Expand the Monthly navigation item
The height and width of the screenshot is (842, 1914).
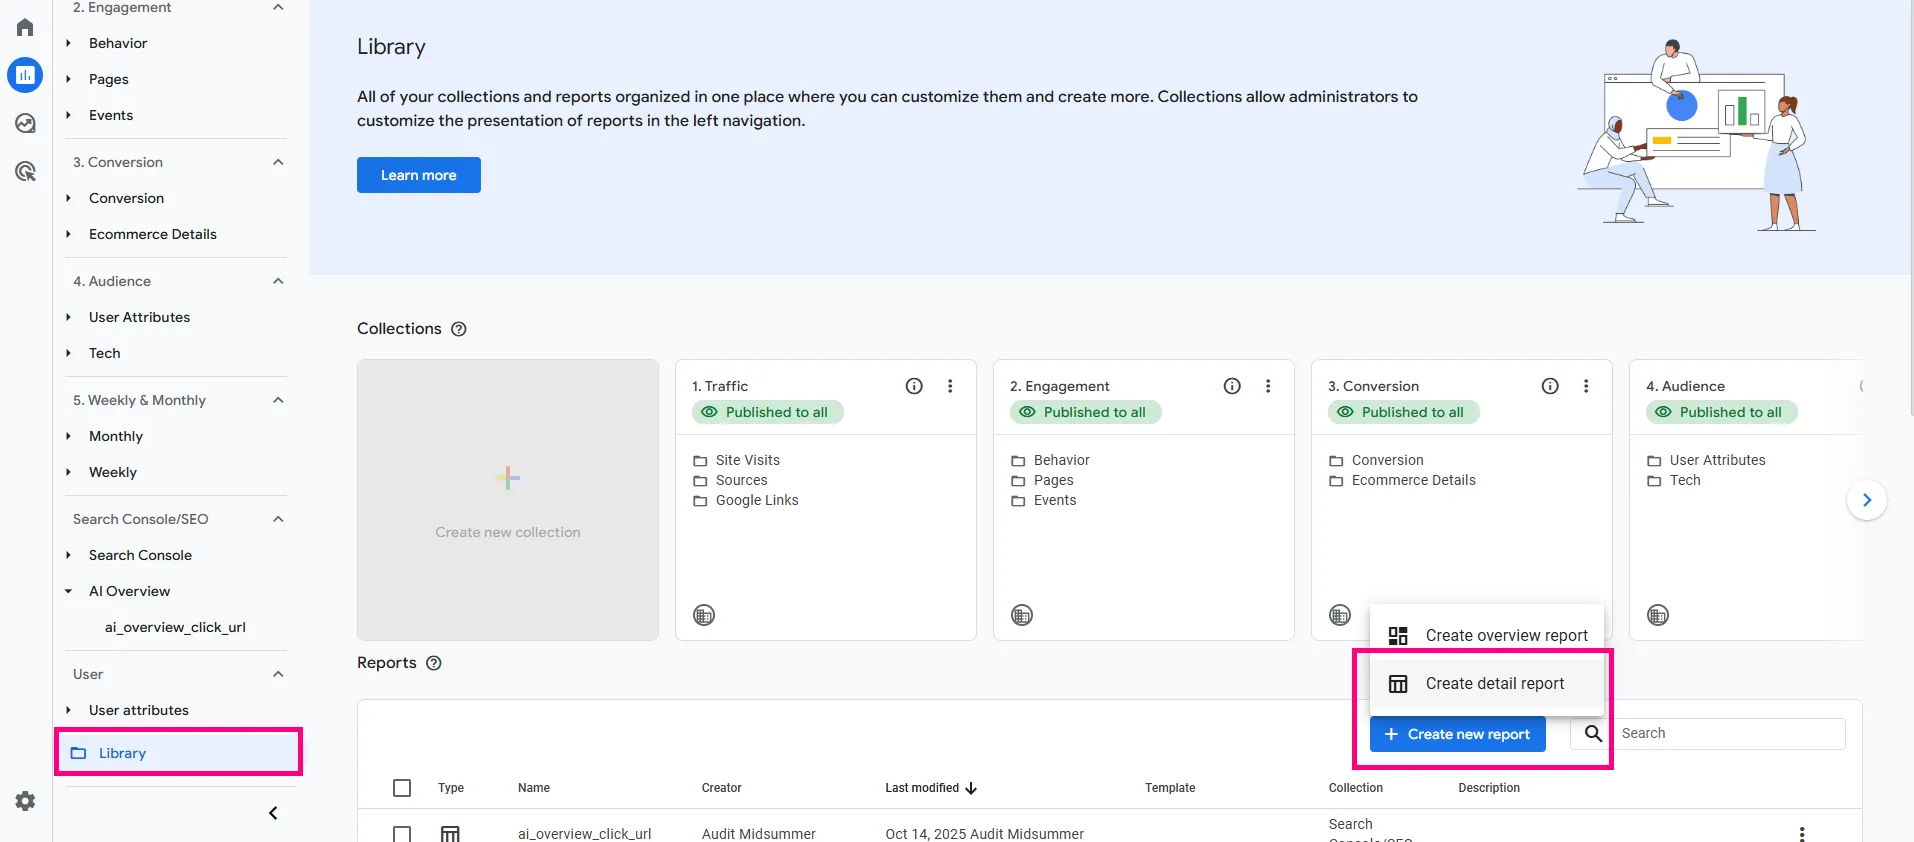tap(69, 436)
